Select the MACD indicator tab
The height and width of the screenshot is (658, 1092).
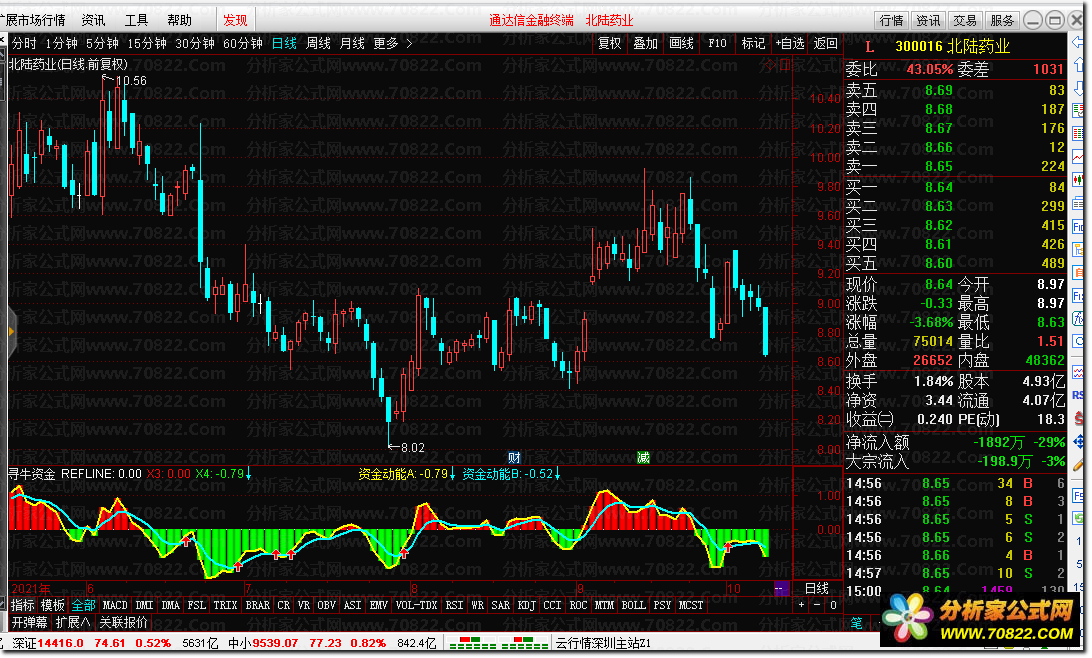(x=116, y=605)
